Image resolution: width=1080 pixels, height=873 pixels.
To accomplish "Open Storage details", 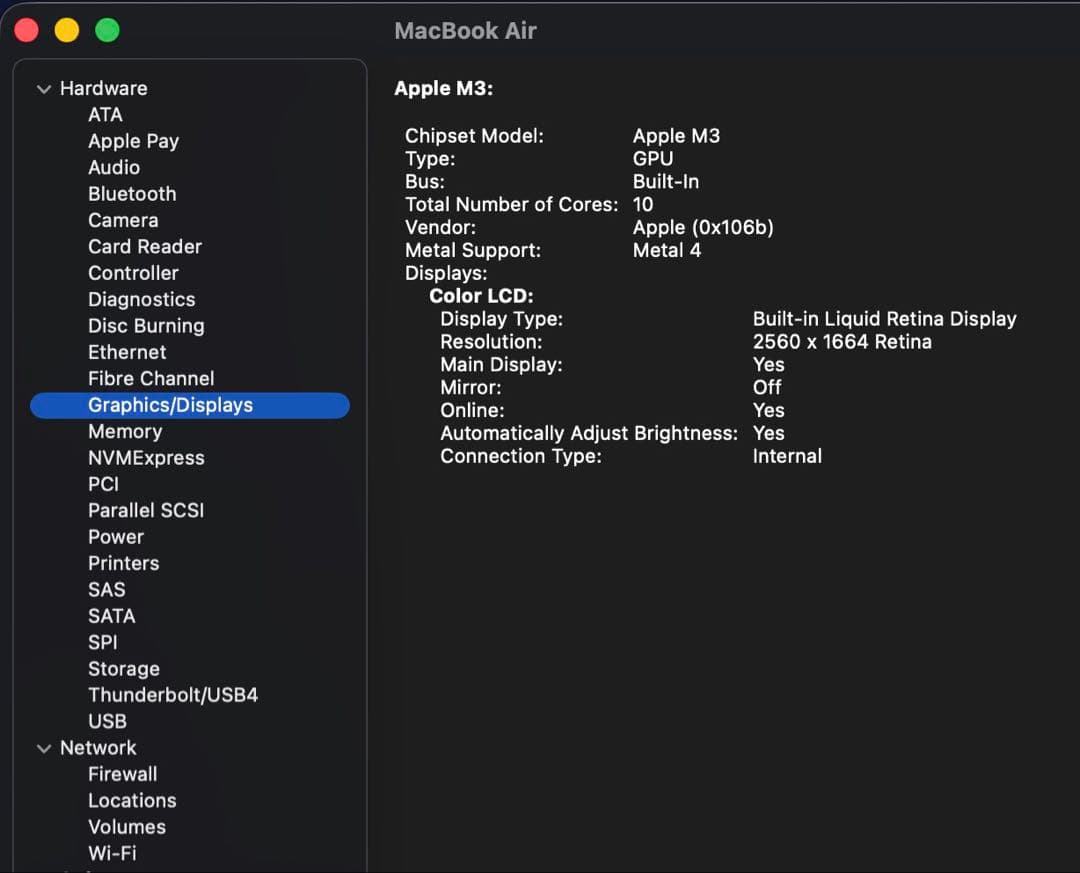I will pyautogui.click(x=124, y=669).
